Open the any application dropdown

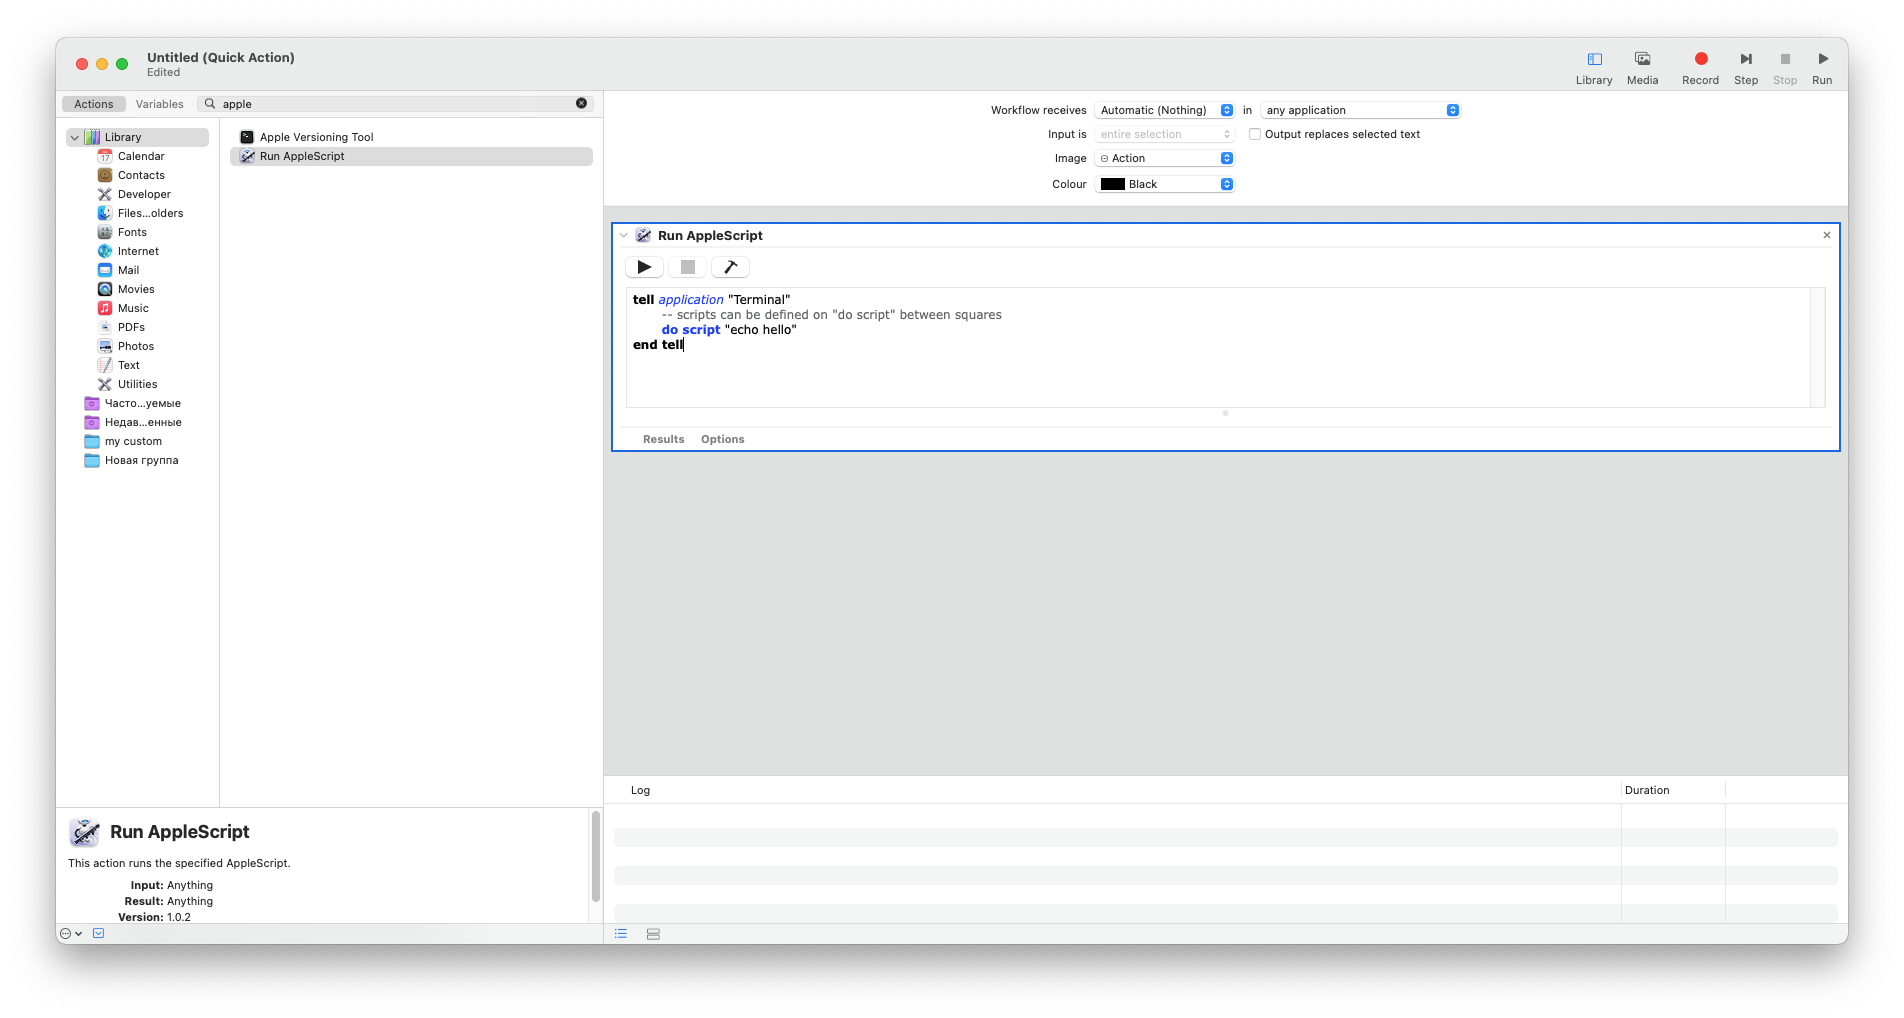point(1360,110)
